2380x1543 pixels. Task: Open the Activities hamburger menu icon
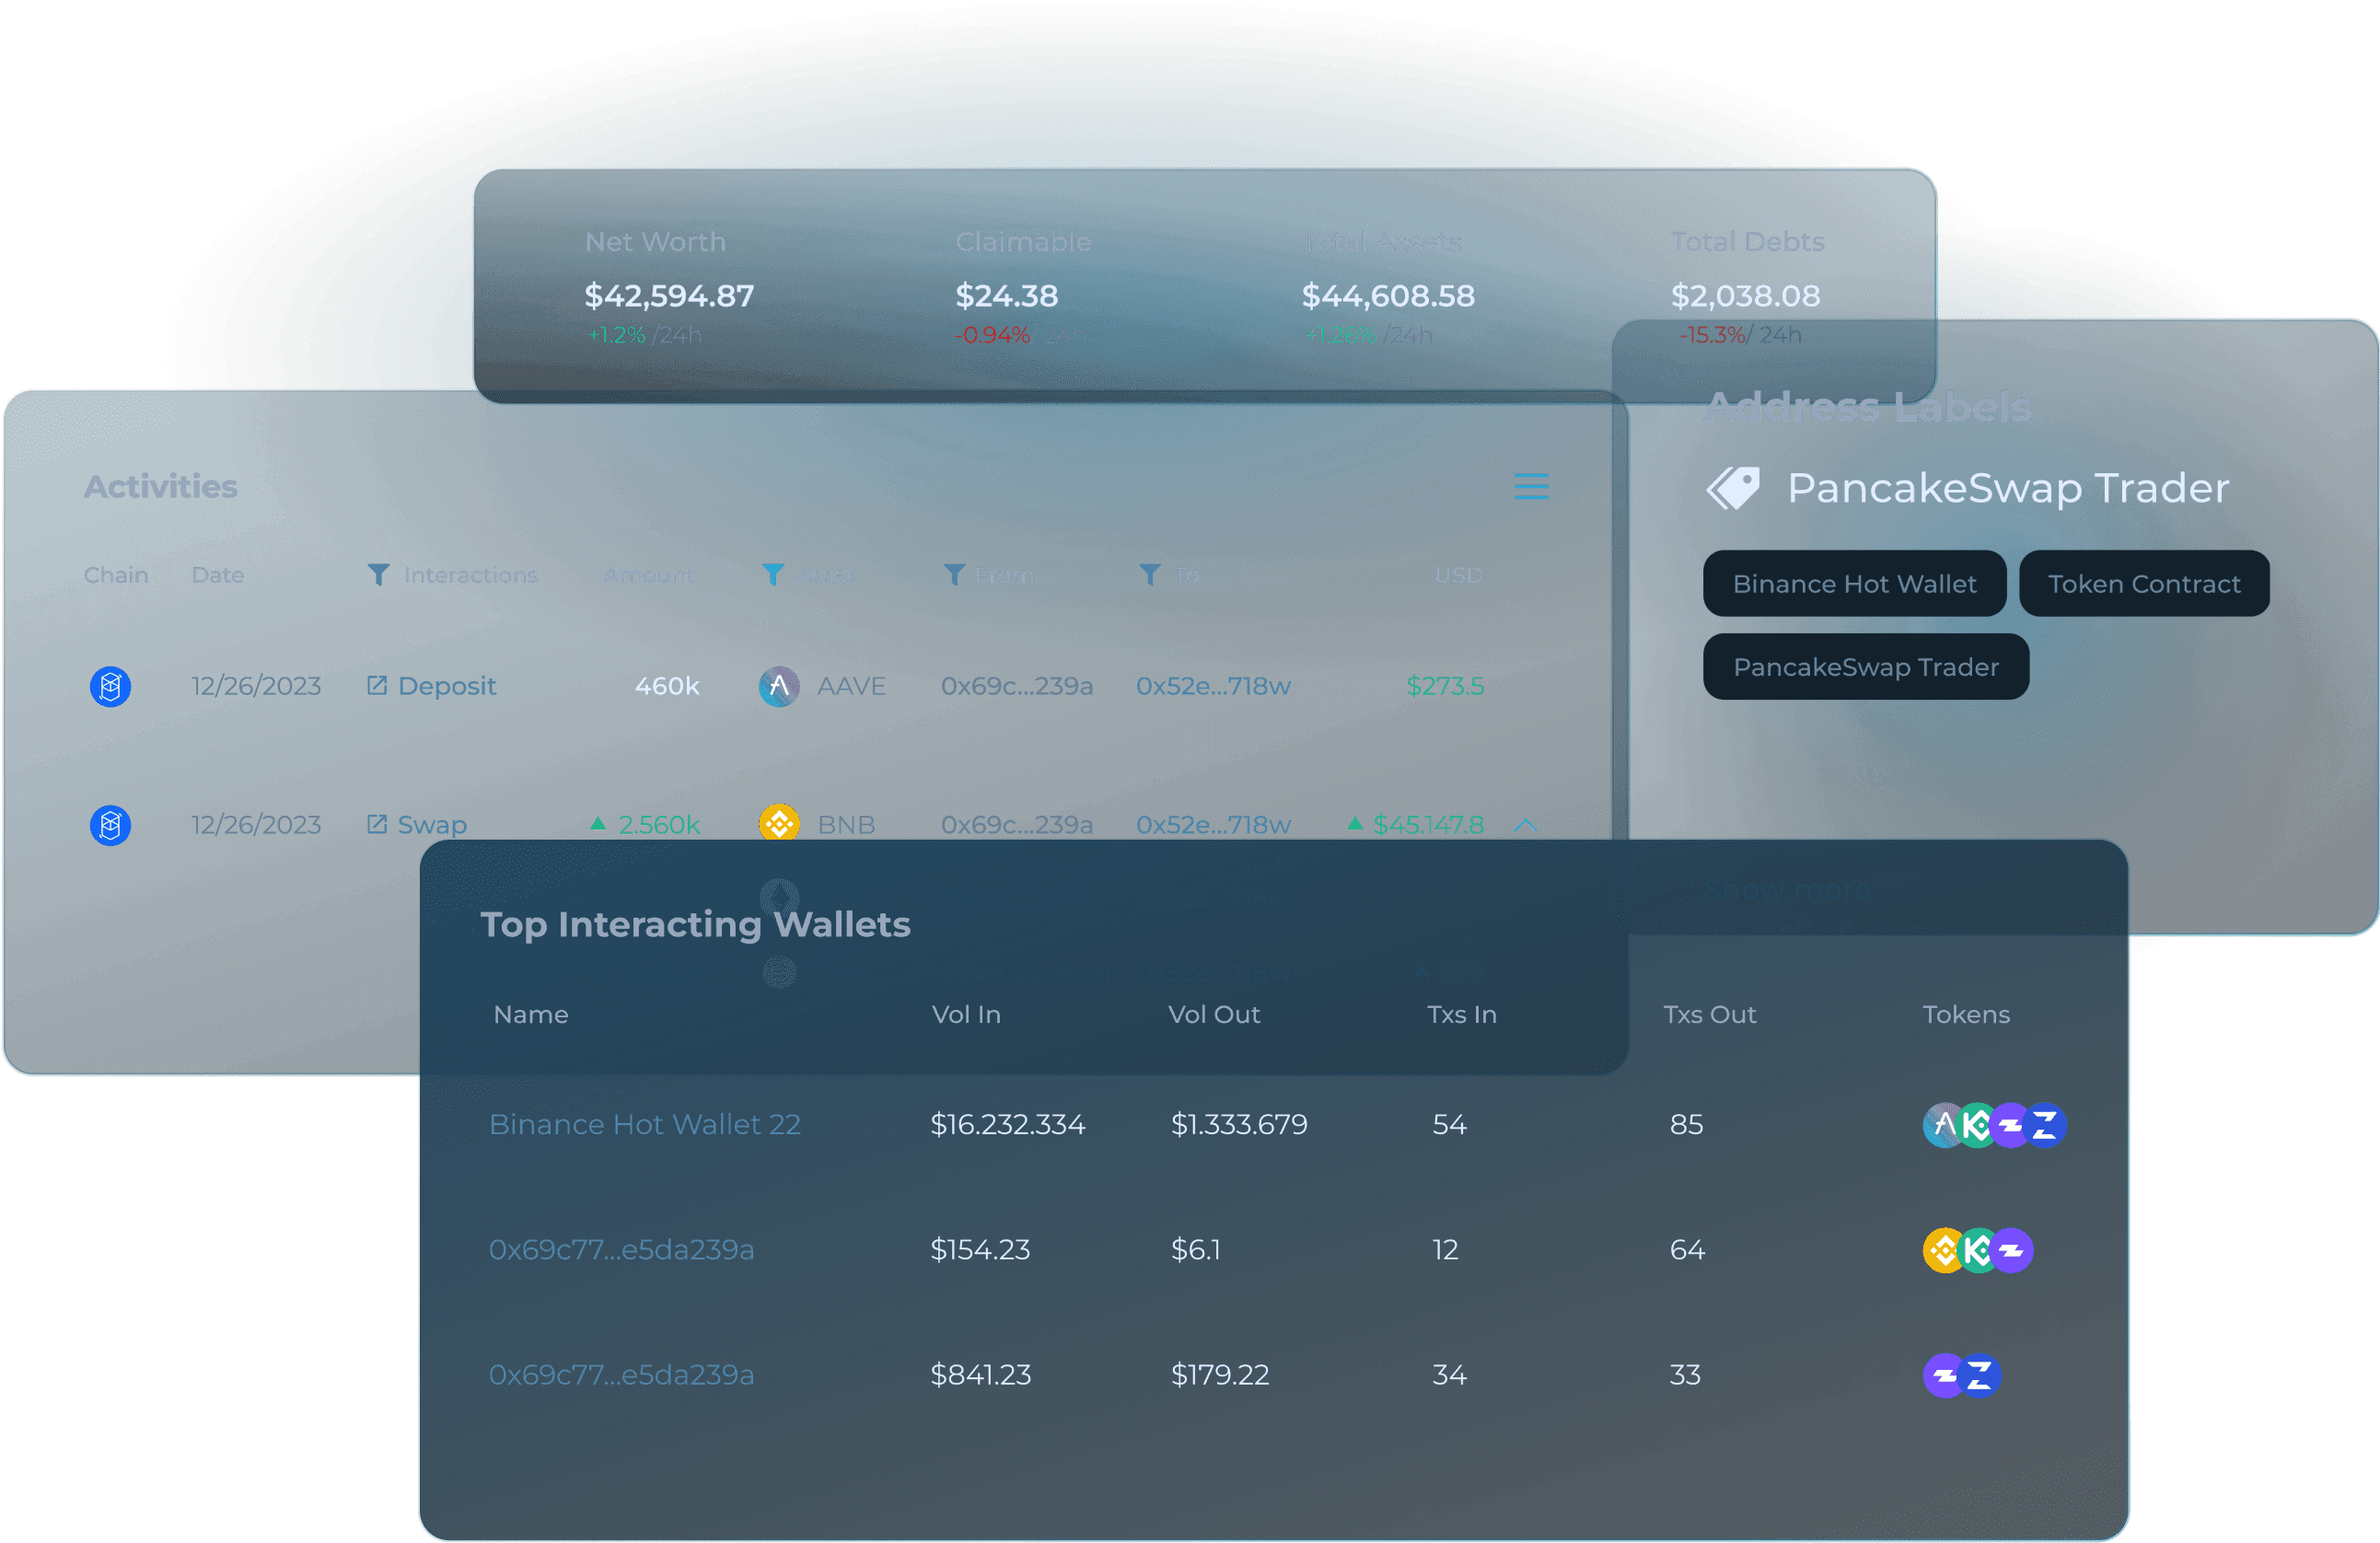coord(1531,486)
